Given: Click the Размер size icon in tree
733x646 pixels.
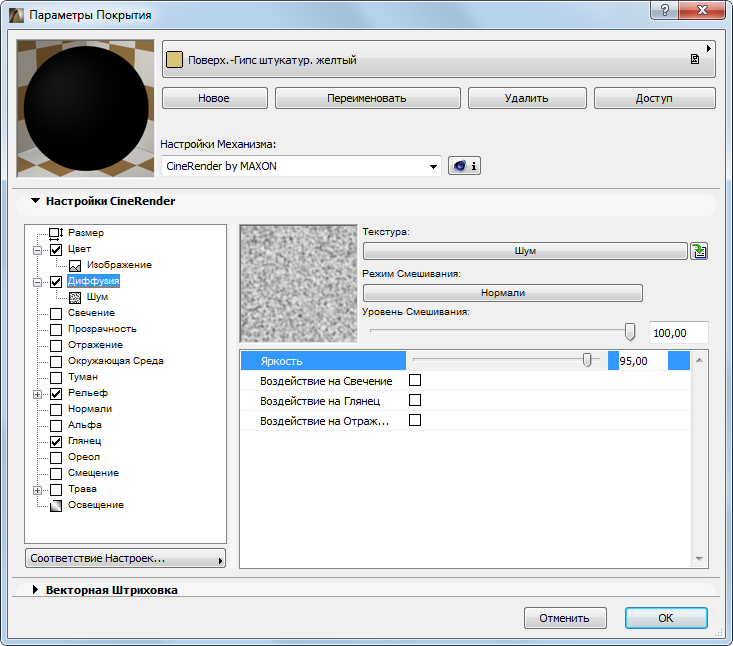Looking at the screenshot, I should 56,233.
